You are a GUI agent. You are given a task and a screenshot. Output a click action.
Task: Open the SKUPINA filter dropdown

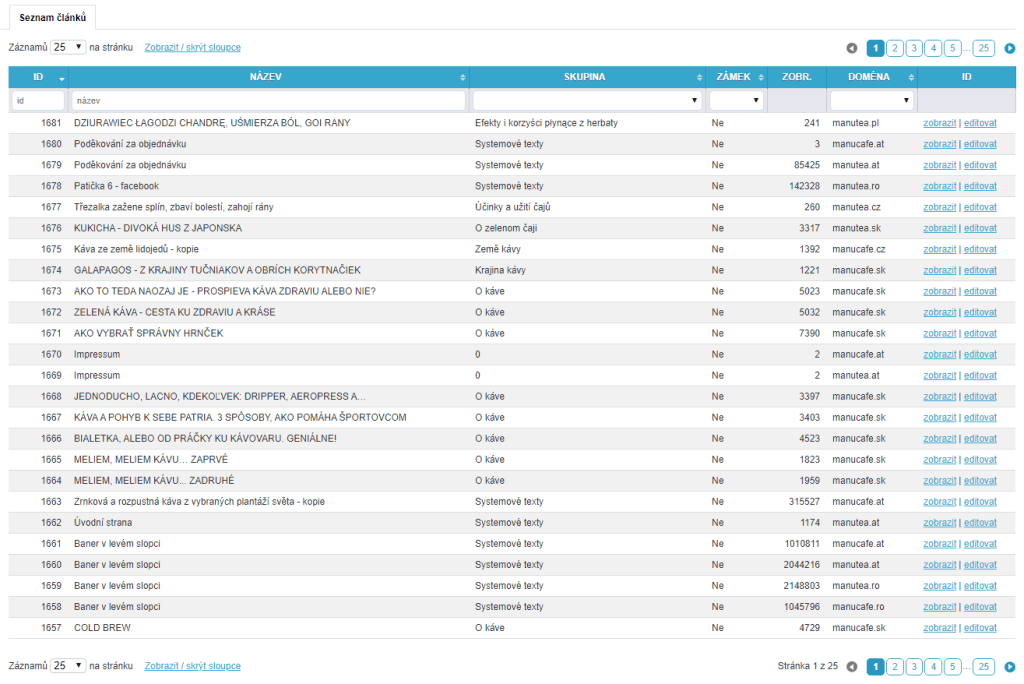click(586, 101)
